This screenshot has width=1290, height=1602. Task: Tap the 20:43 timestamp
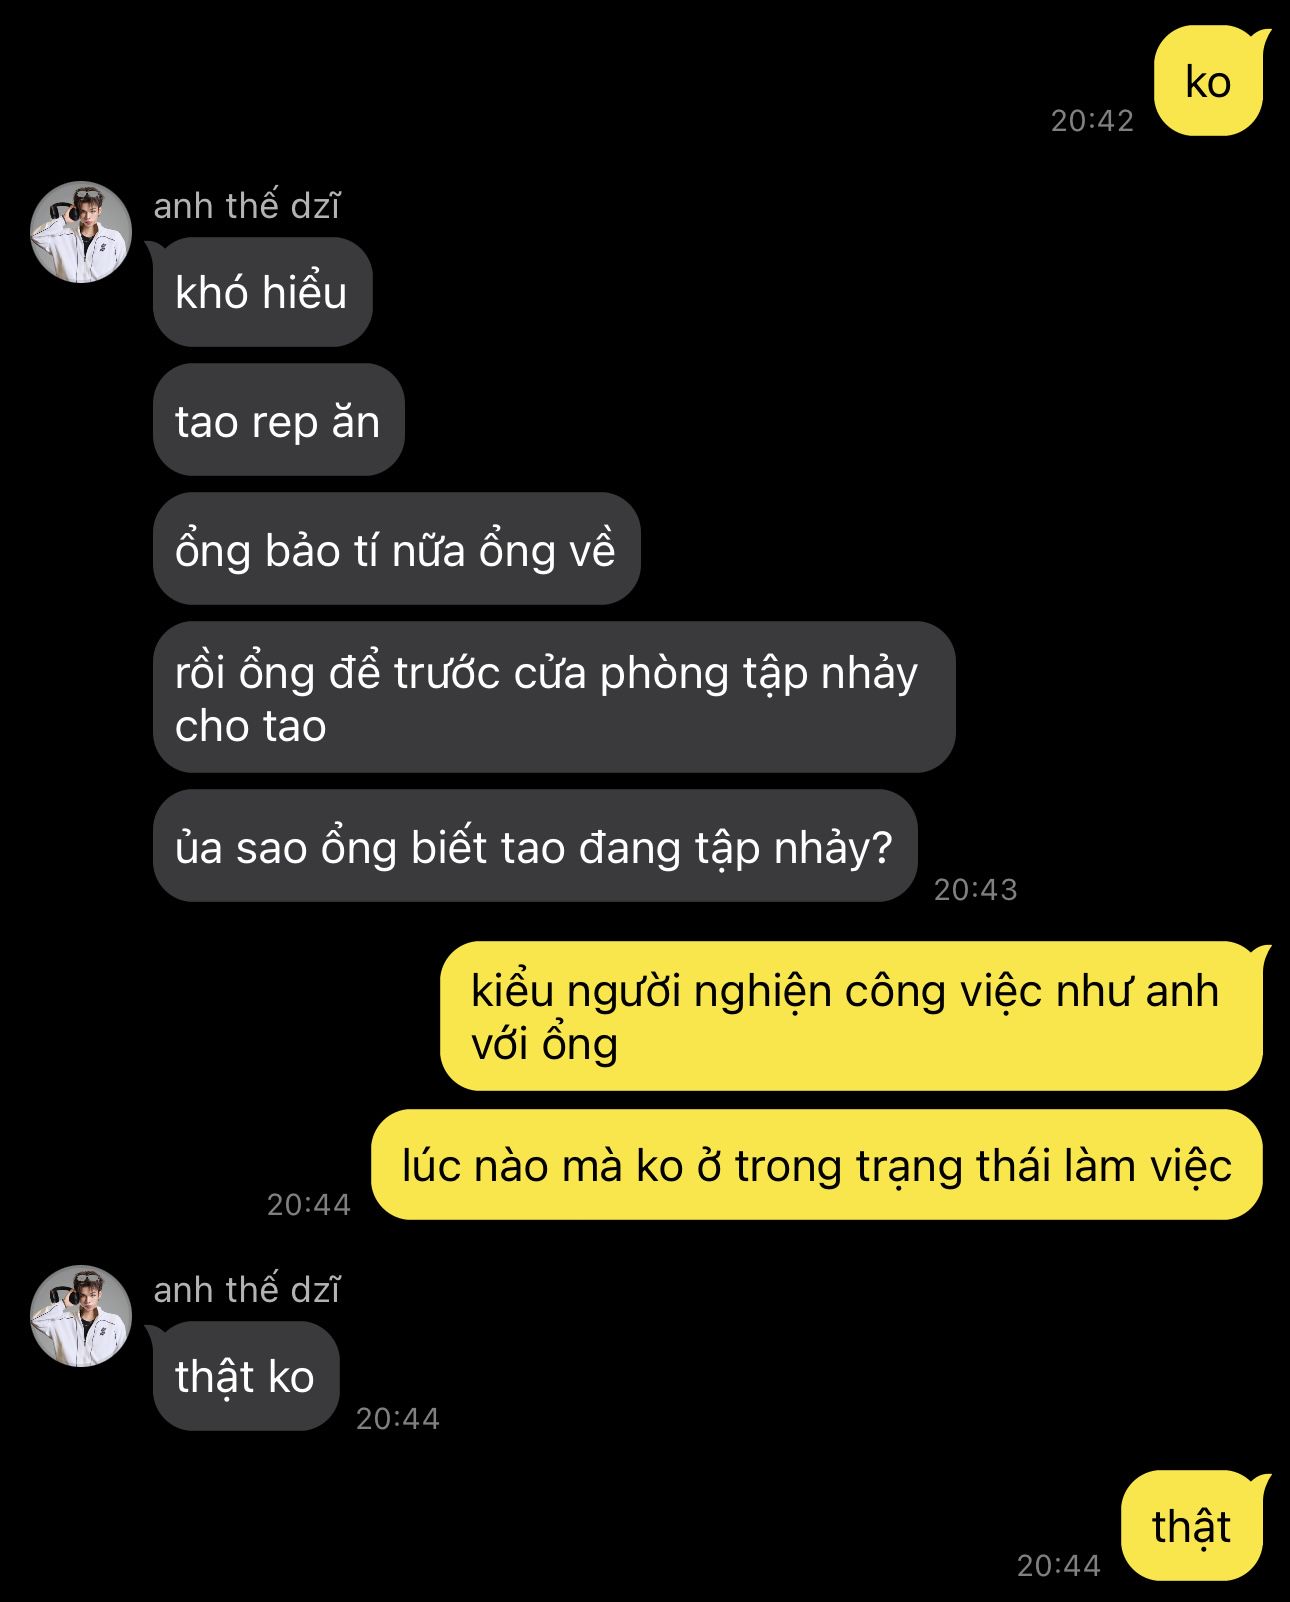click(976, 889)
